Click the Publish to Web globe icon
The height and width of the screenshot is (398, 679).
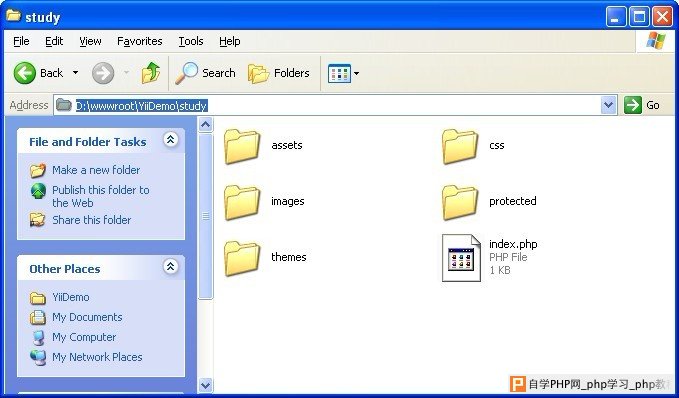[38, 191]
